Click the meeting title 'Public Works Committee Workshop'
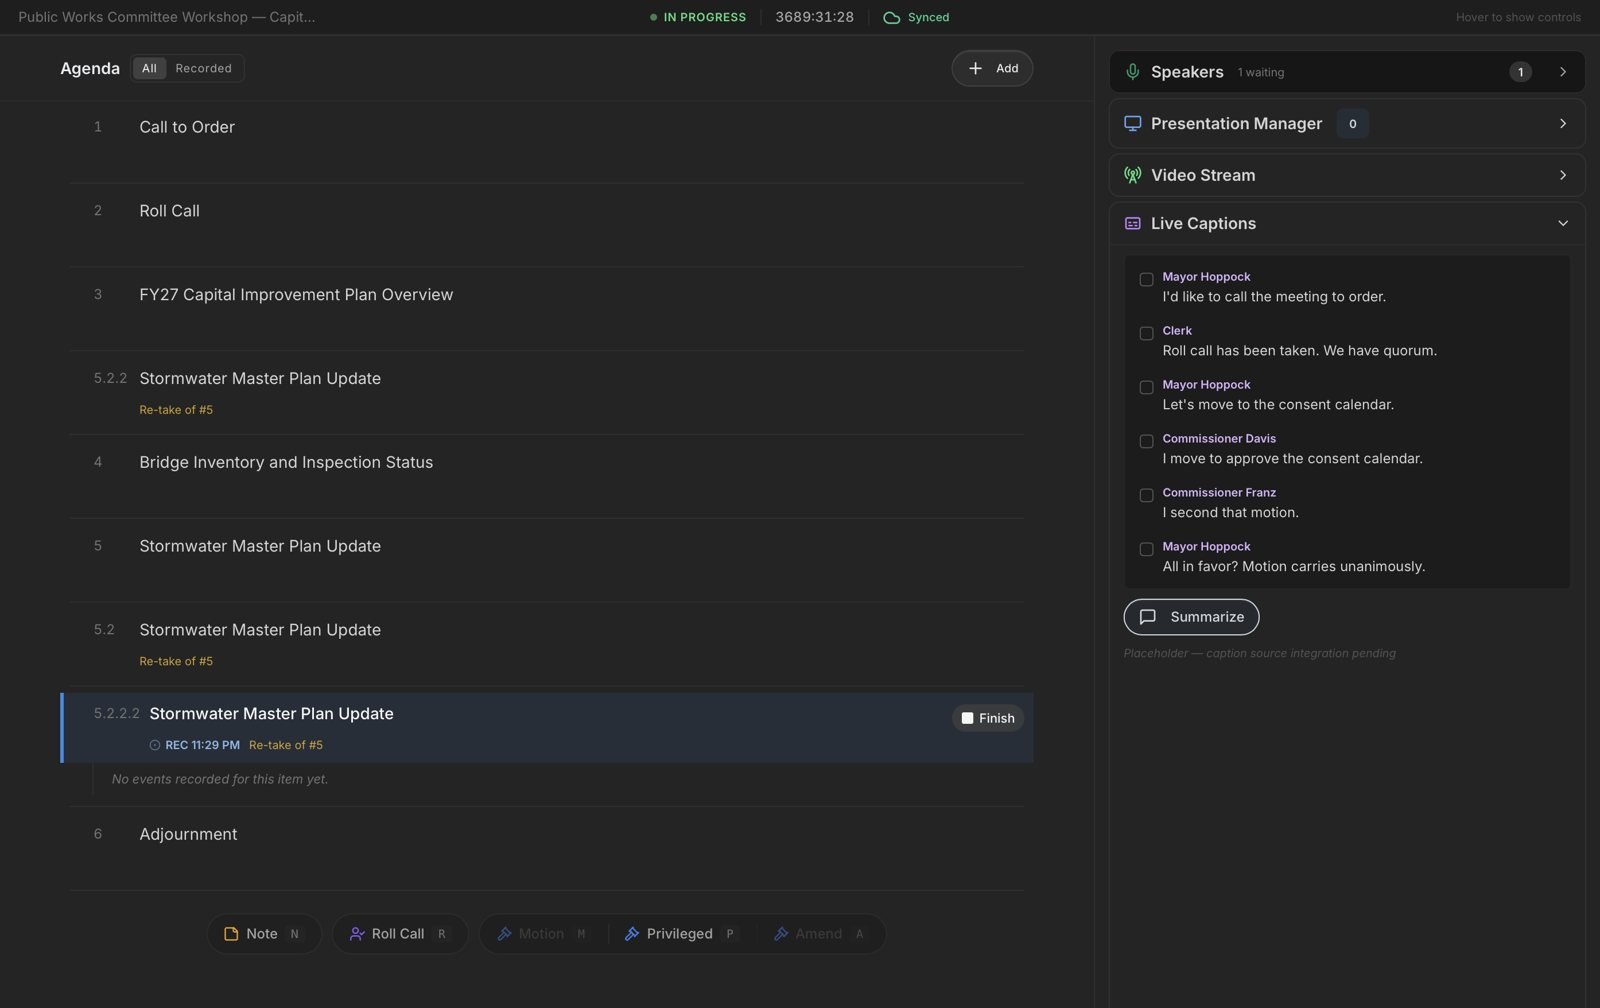1600x1008 pixels. (x=166, y=17)
